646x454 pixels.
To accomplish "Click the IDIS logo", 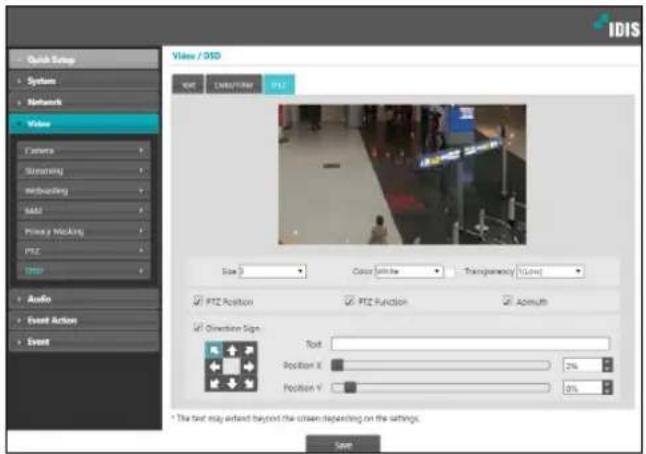I will 617,26.
